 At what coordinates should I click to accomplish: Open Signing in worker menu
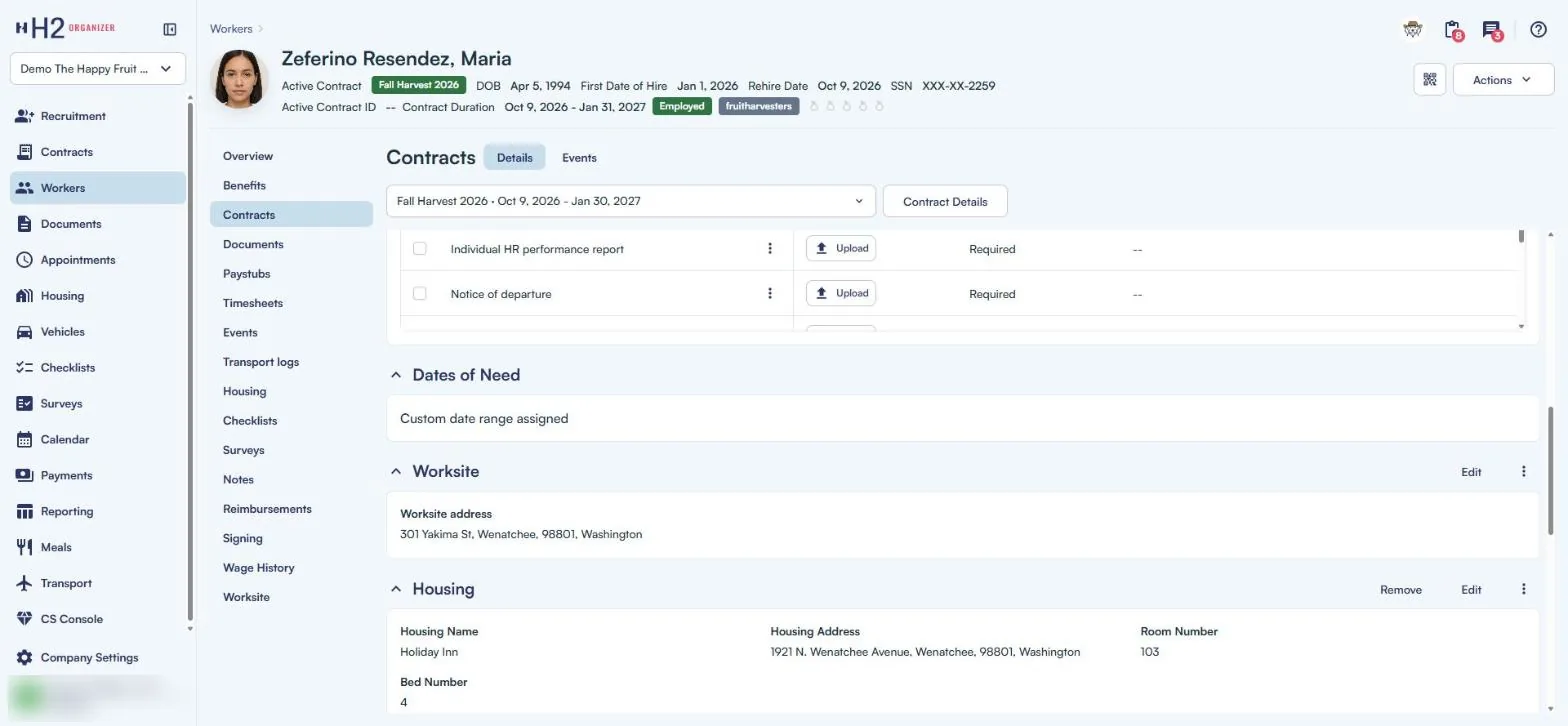243,538
